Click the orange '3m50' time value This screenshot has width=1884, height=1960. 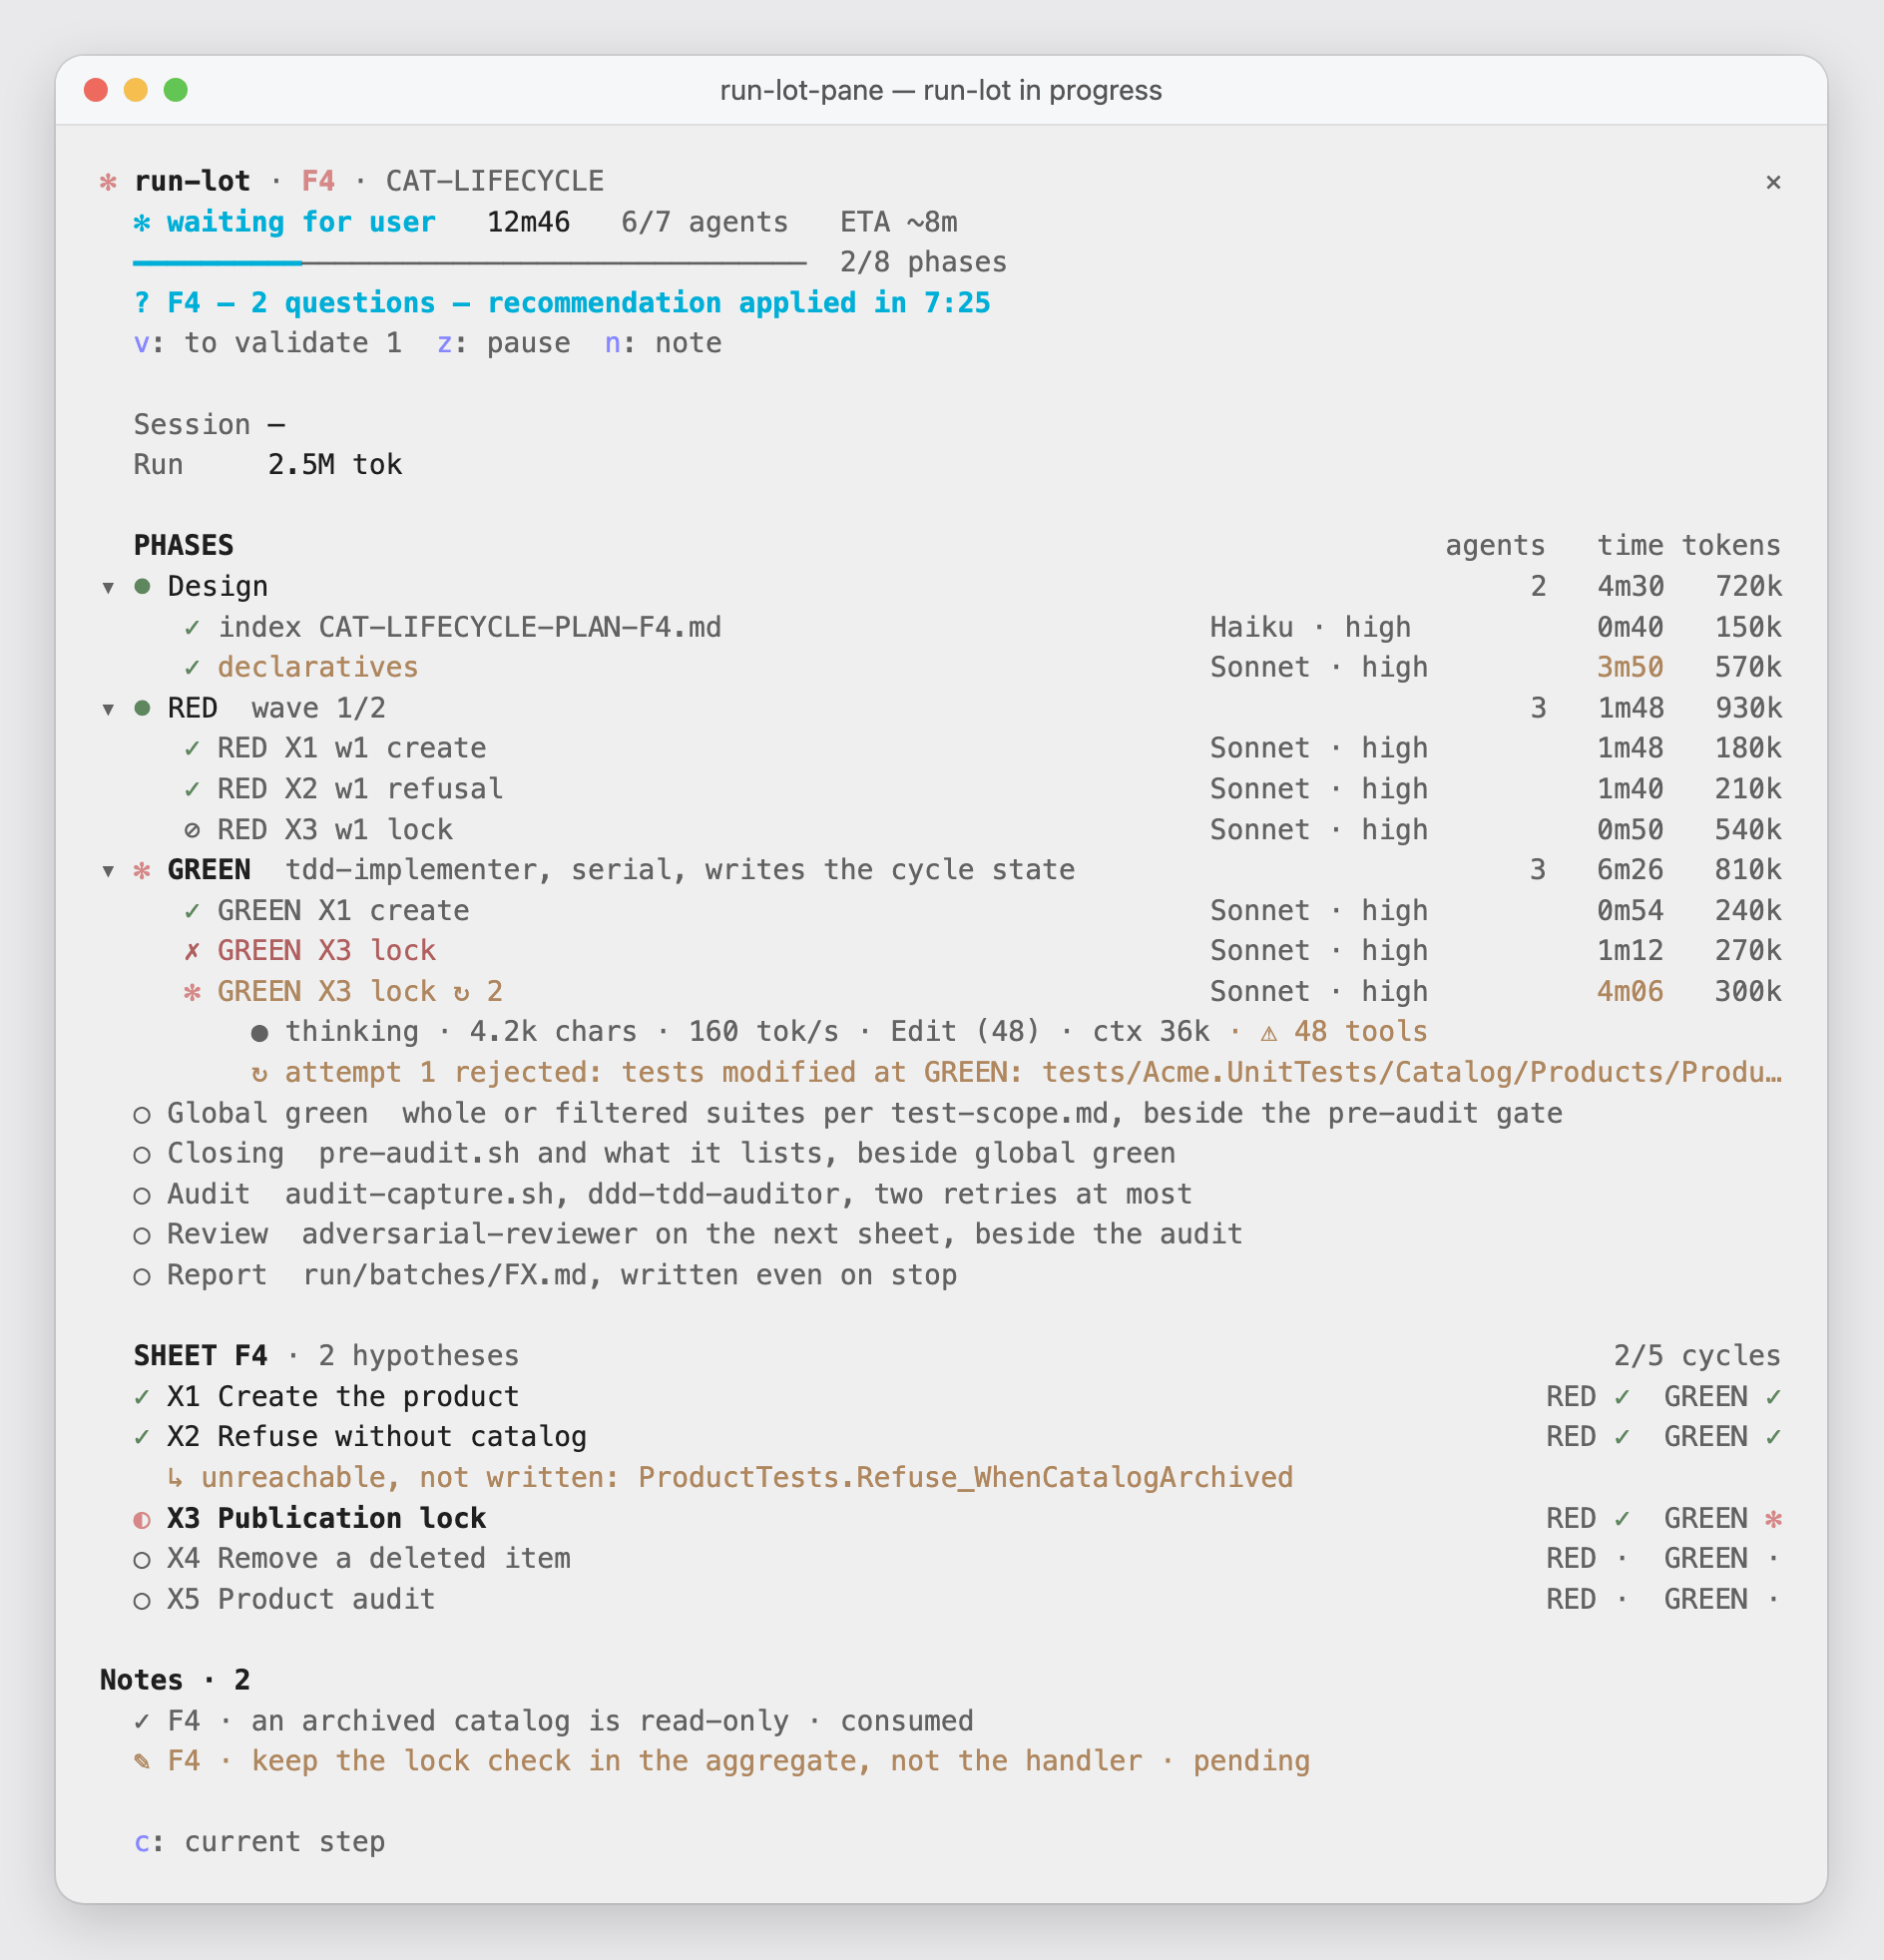[1630, 668]
